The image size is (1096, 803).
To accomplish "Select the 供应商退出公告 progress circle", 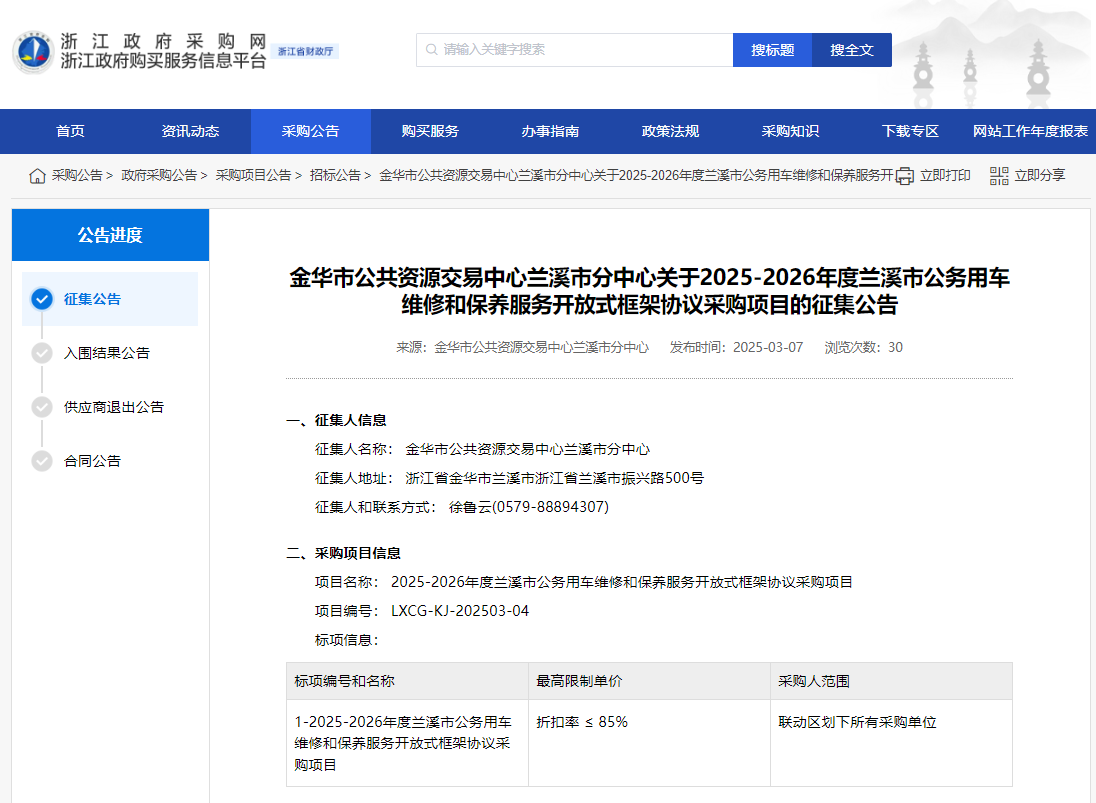I will click(x=41, y=407).
